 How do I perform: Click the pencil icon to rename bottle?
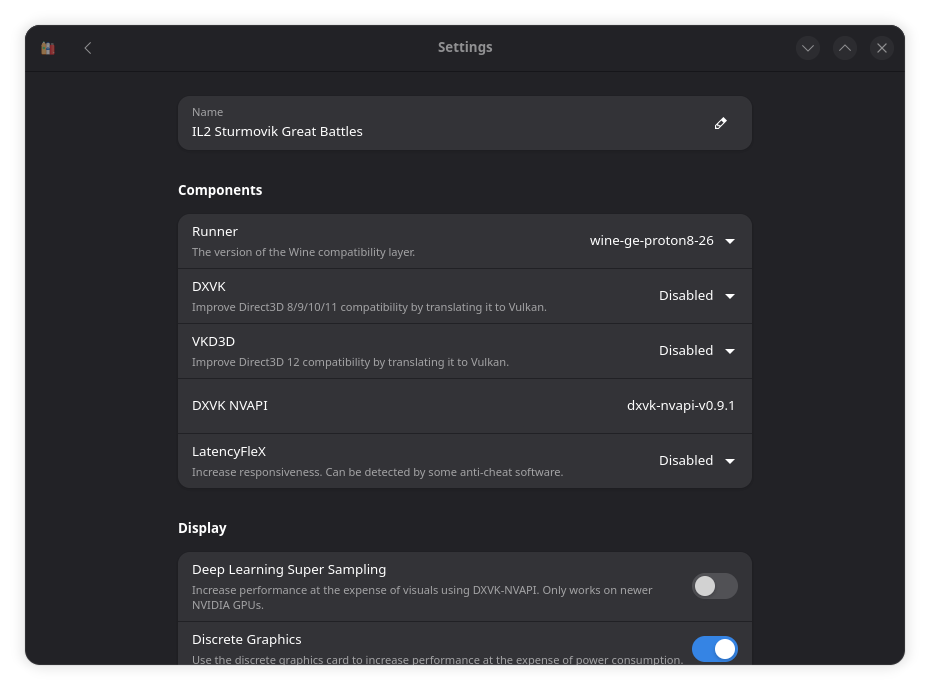(x=720, y=123)
